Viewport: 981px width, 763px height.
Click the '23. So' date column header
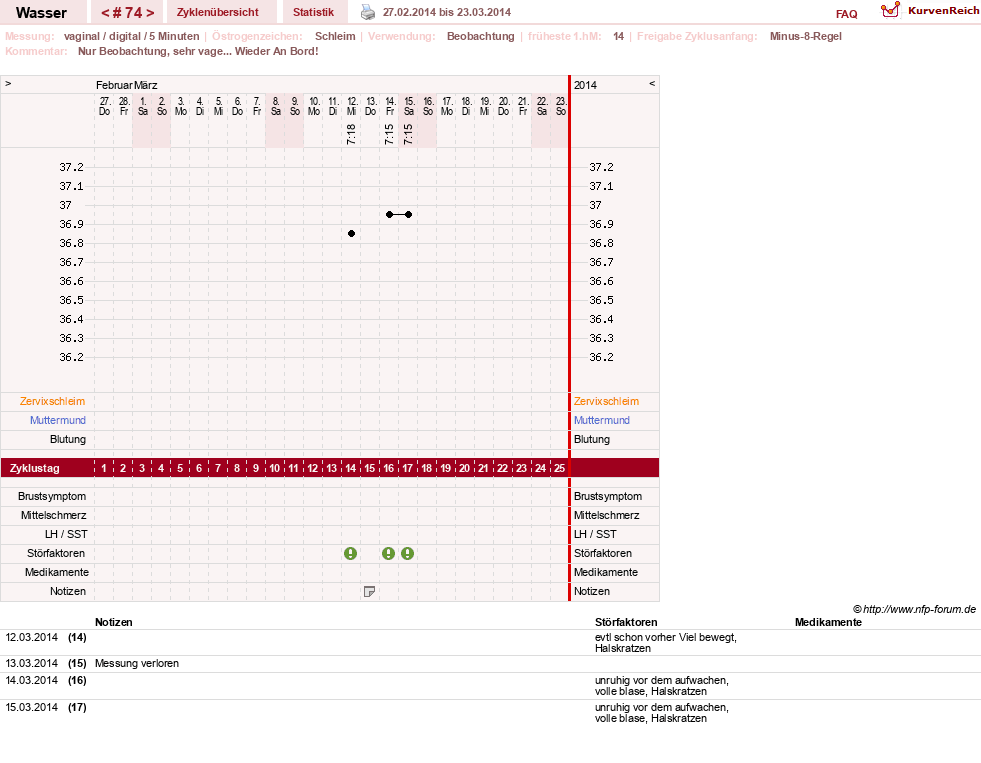point(561,106)
